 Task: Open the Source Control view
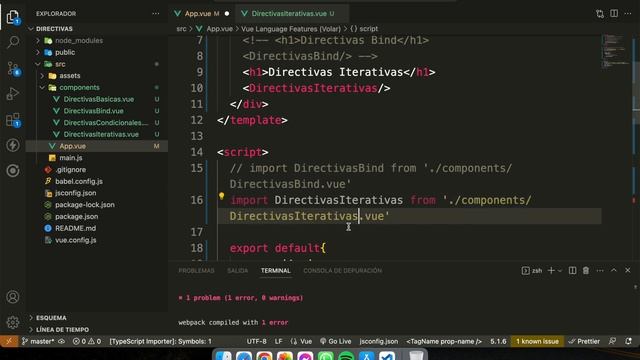[13, 68]
